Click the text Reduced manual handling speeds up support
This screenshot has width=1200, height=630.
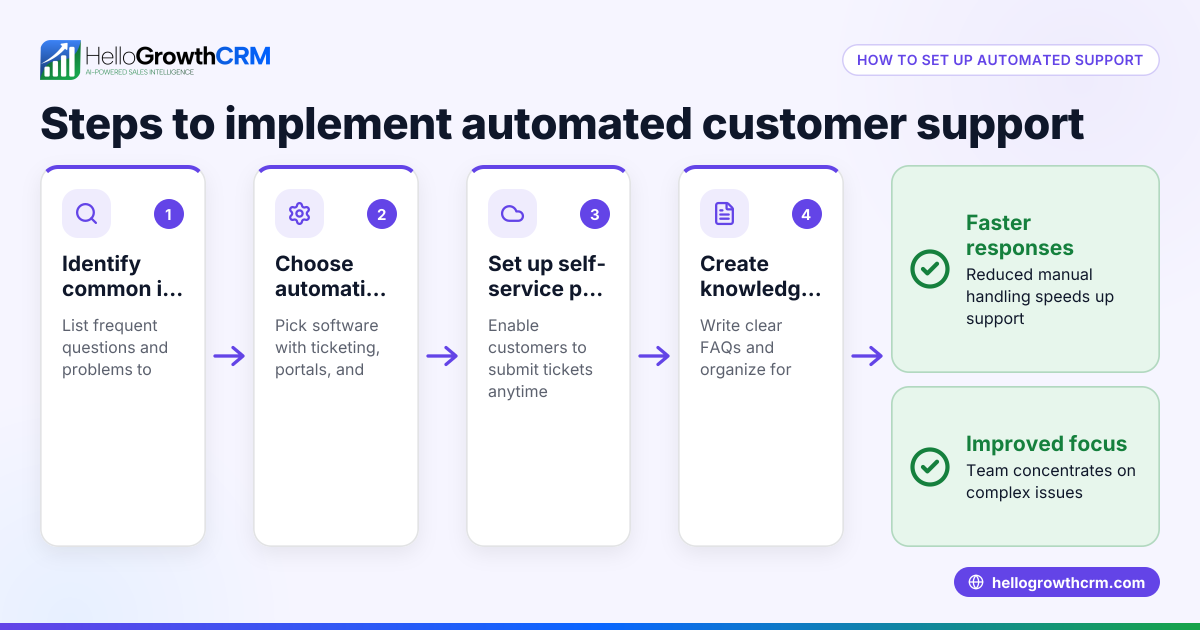[x=1040, y=297]
